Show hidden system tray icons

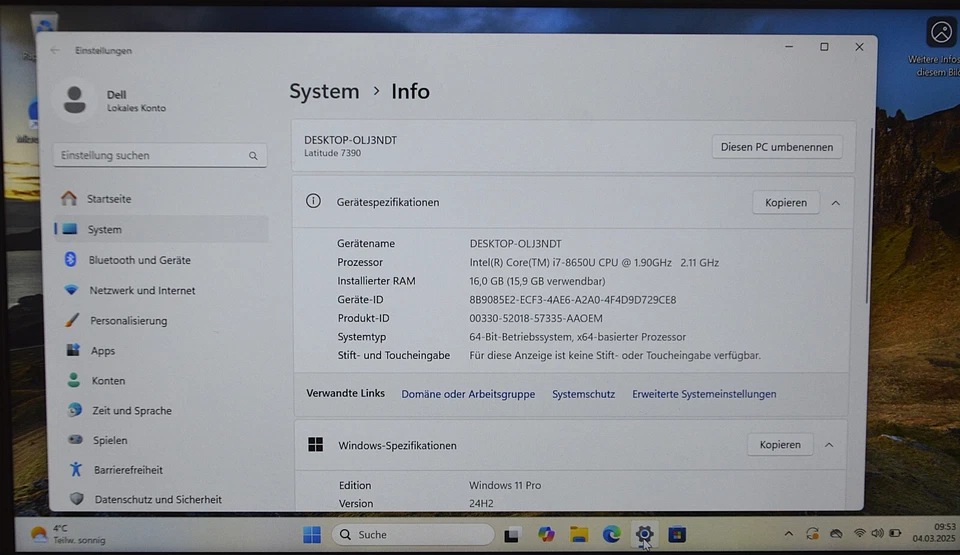tap(789, 534)
